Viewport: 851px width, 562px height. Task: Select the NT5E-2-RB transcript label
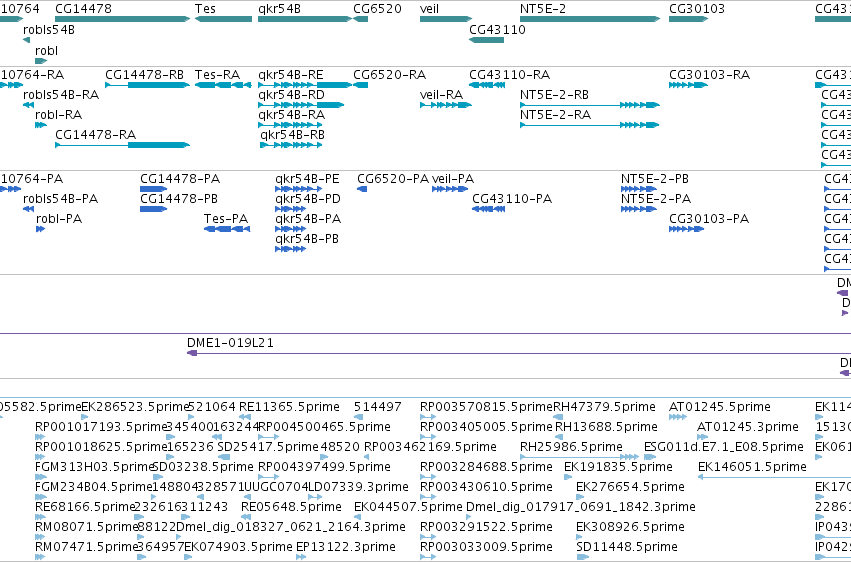[554, 94]
